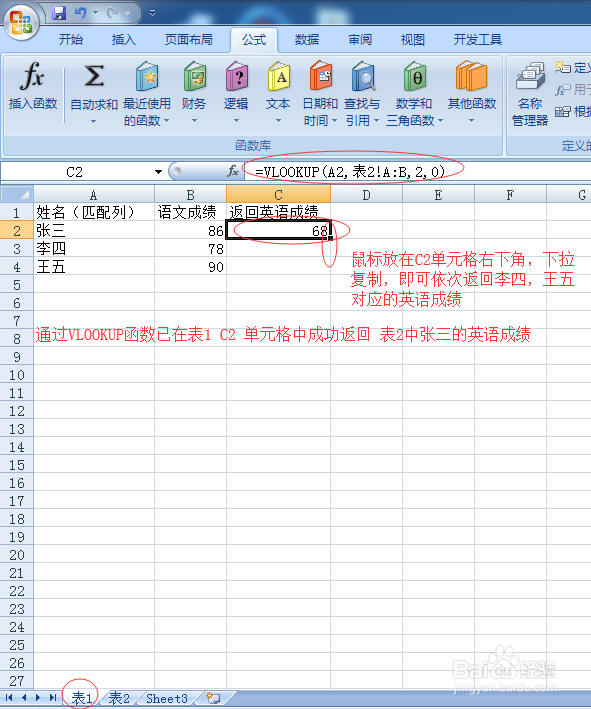Image resolution: width=591 pixels, height=709 pixels.
Task: Select the row 2 header
Action: coord(17,231)
